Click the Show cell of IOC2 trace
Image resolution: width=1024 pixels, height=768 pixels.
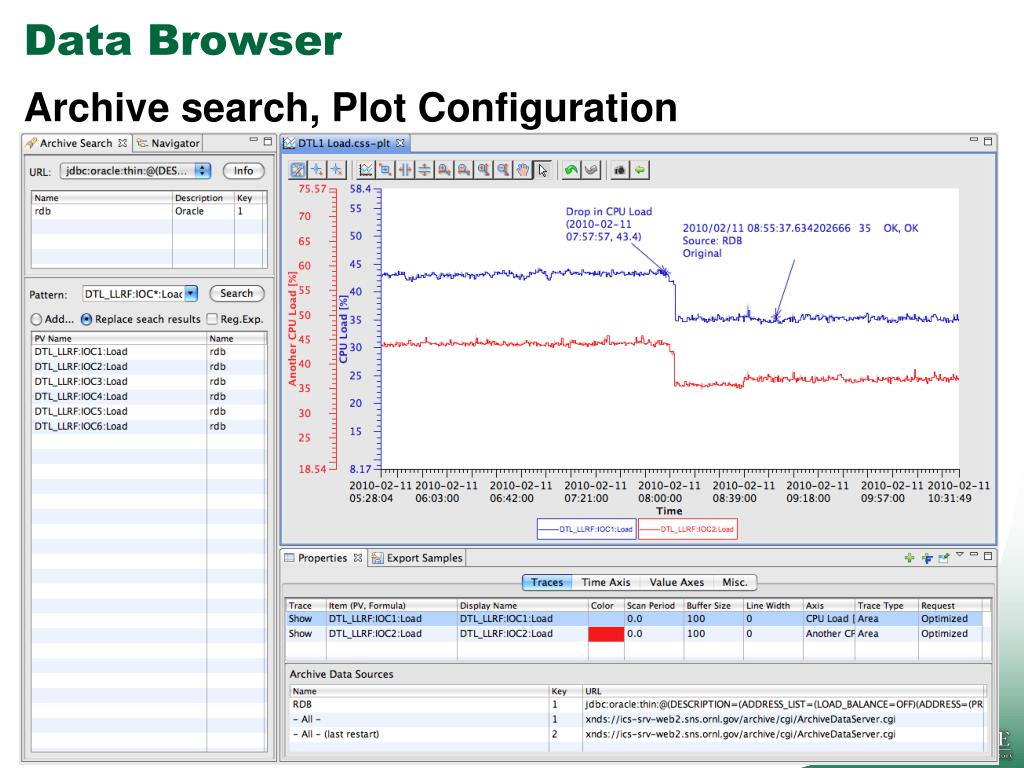click(305, 633)
